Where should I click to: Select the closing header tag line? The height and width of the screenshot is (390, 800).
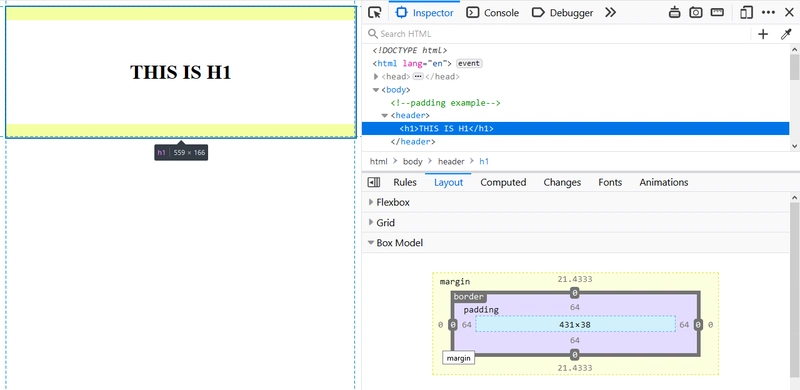click(413, 141)
